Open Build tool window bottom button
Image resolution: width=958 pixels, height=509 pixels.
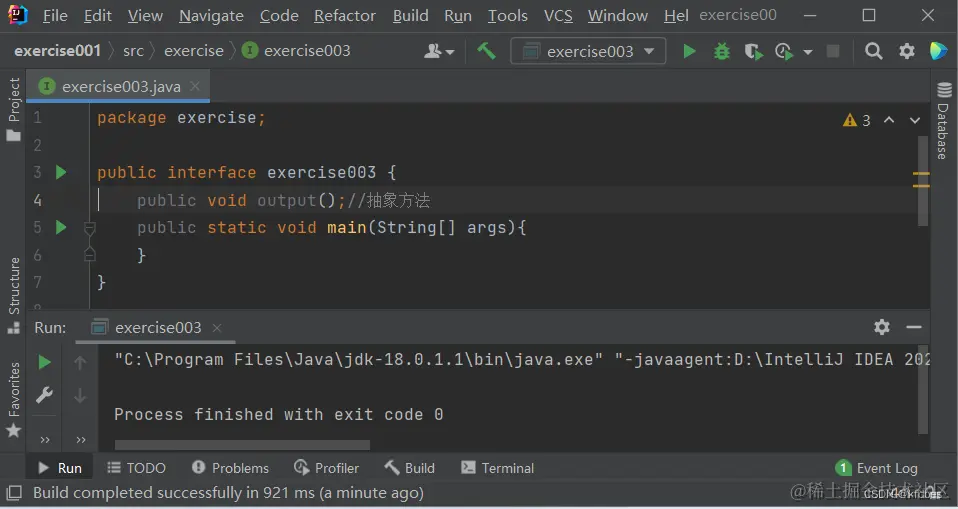(410, 468)
